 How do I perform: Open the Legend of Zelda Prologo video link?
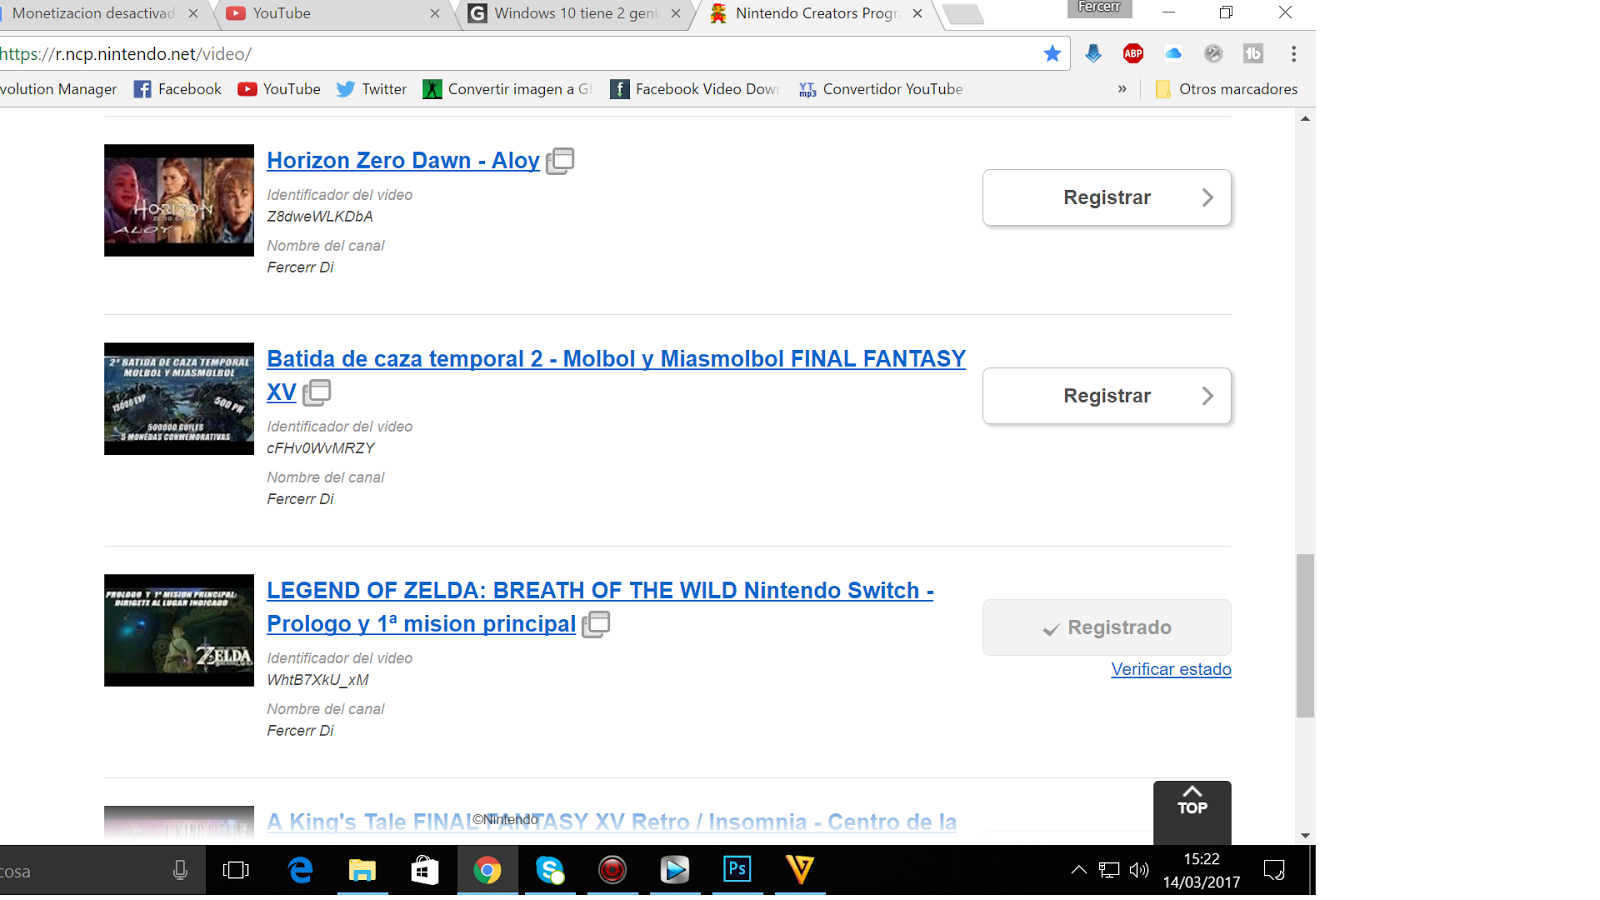(600, 607)
